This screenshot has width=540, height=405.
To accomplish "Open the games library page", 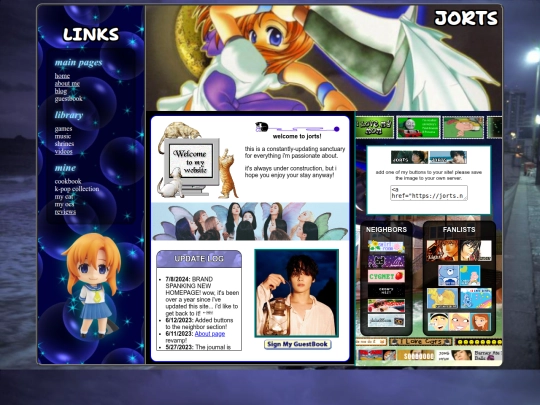I will [x=63, y=128].
